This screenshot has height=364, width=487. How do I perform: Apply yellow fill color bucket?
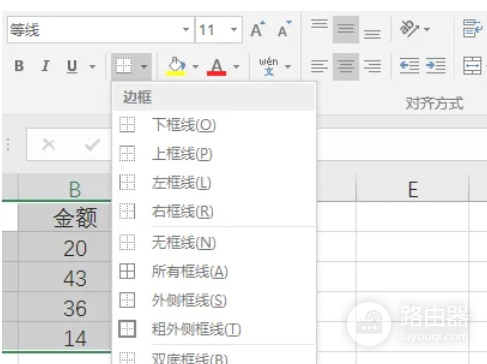click(x=176, y=66)
